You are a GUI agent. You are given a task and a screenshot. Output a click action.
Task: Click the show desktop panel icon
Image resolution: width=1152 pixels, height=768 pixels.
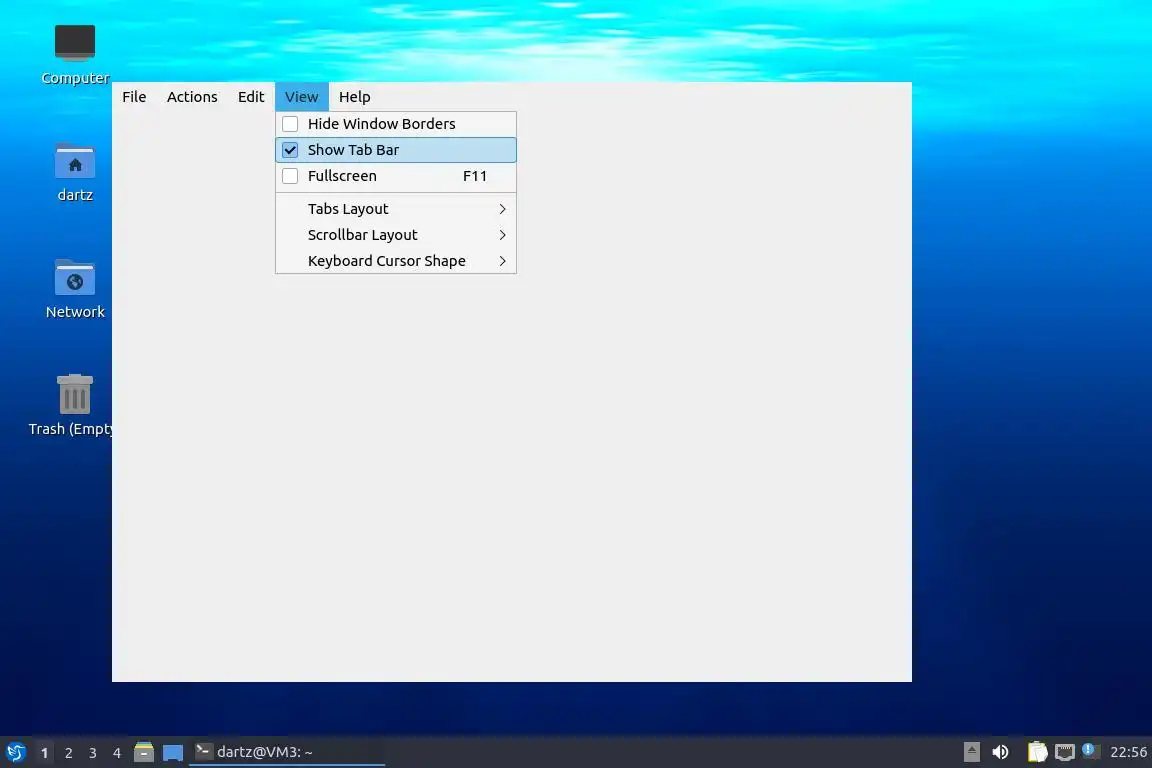pos(173,753)
